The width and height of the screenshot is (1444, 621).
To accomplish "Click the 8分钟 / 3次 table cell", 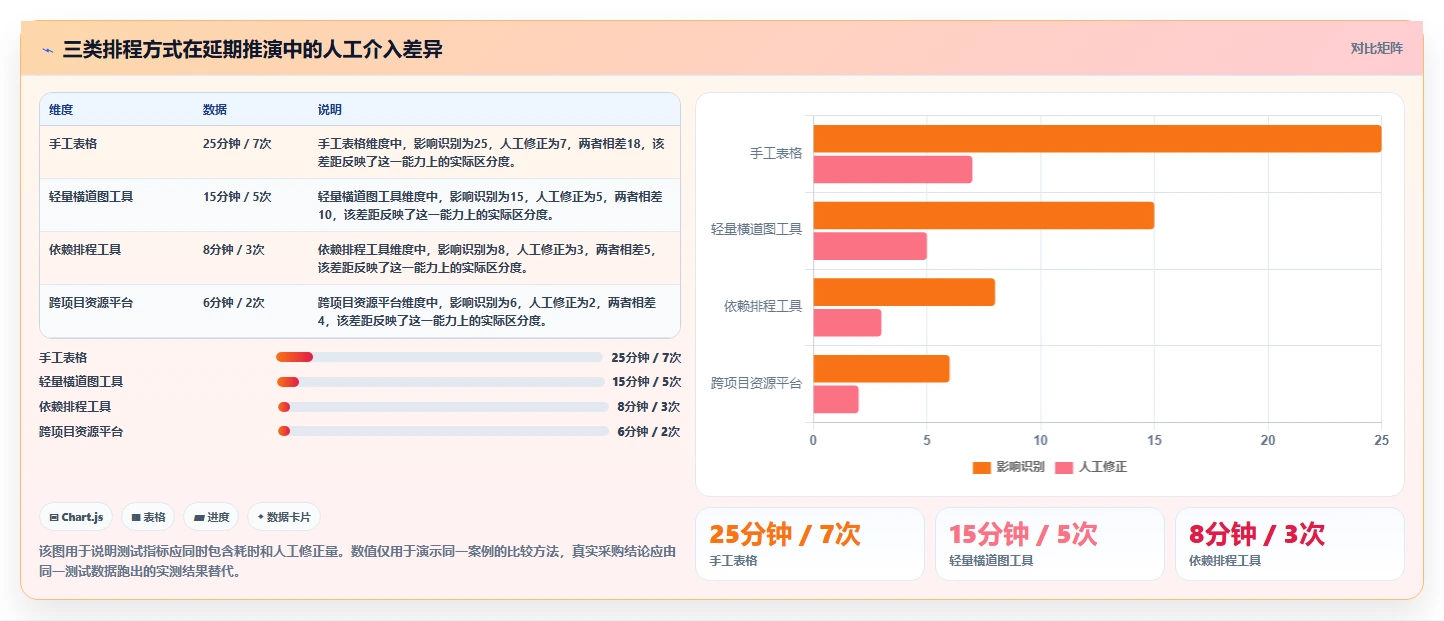I will click(234, 249).
